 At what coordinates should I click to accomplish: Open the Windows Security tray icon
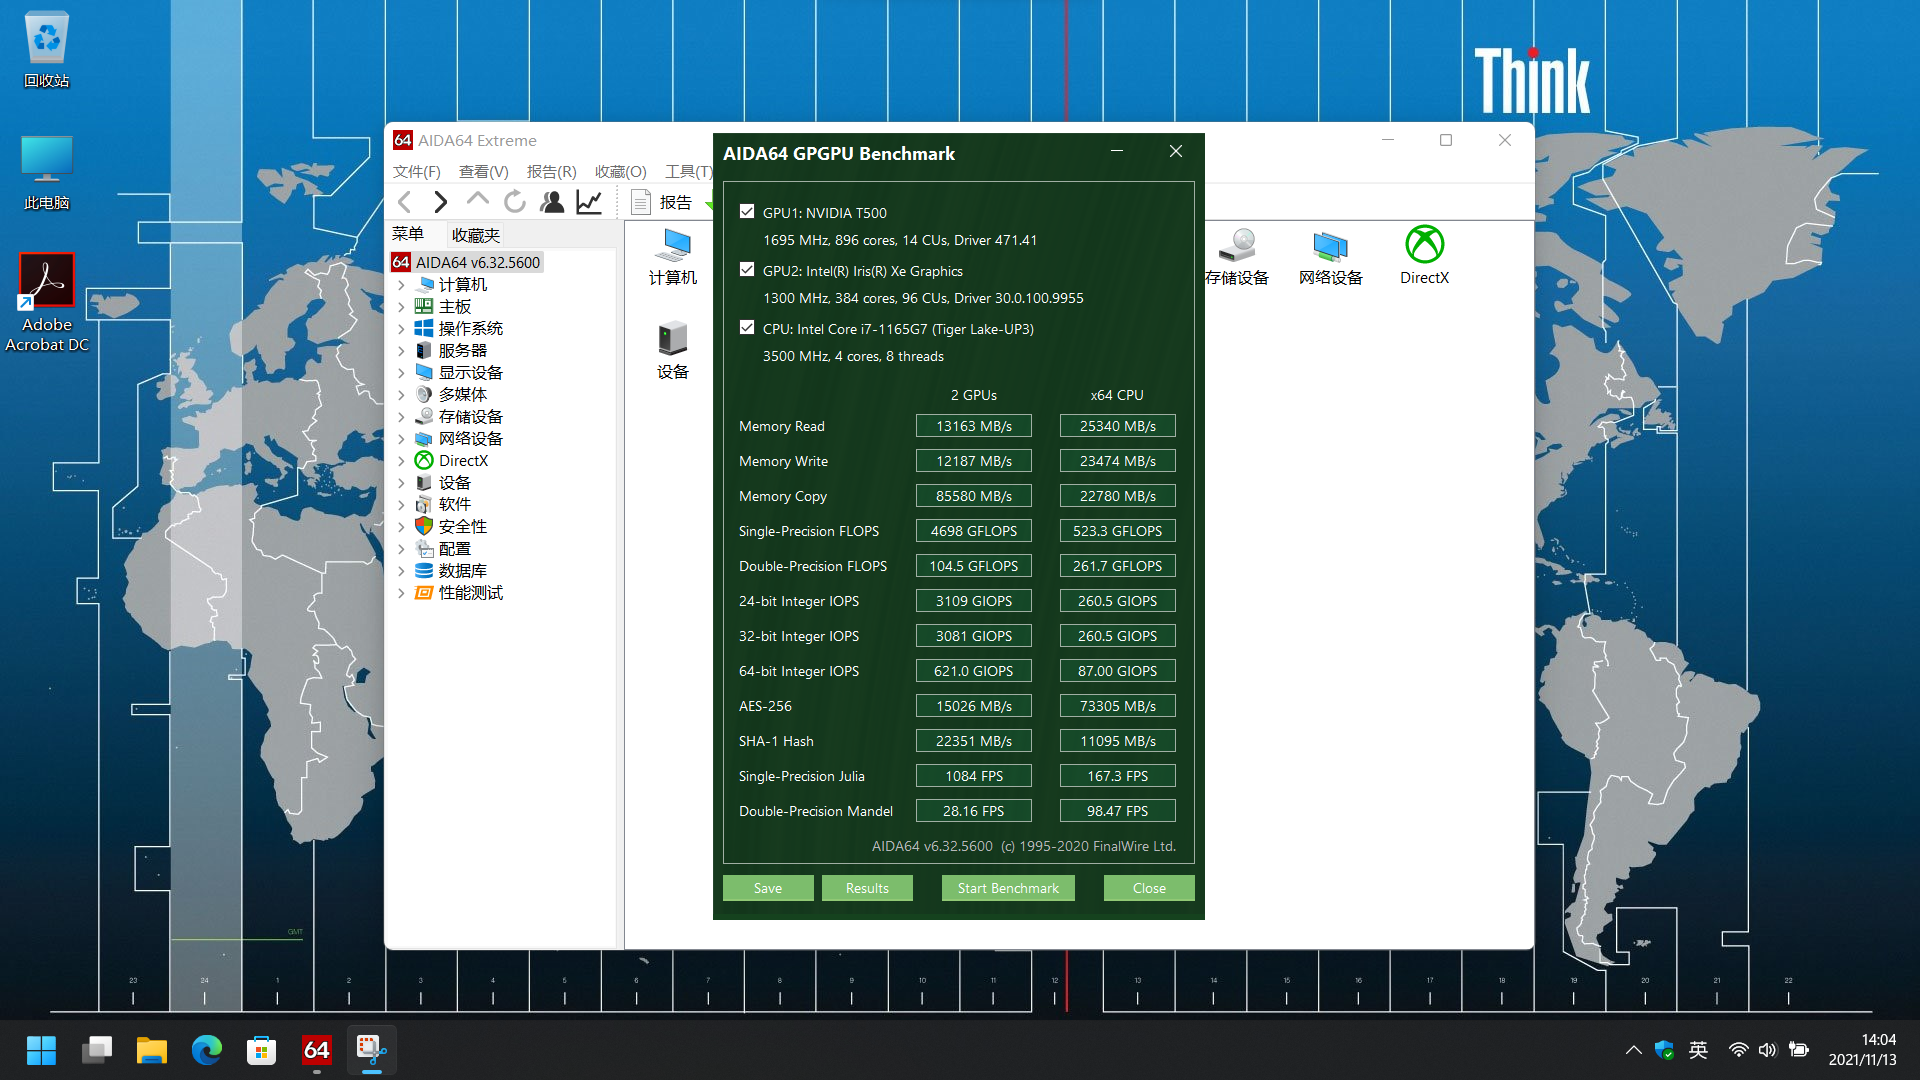pos(1665,1050)
